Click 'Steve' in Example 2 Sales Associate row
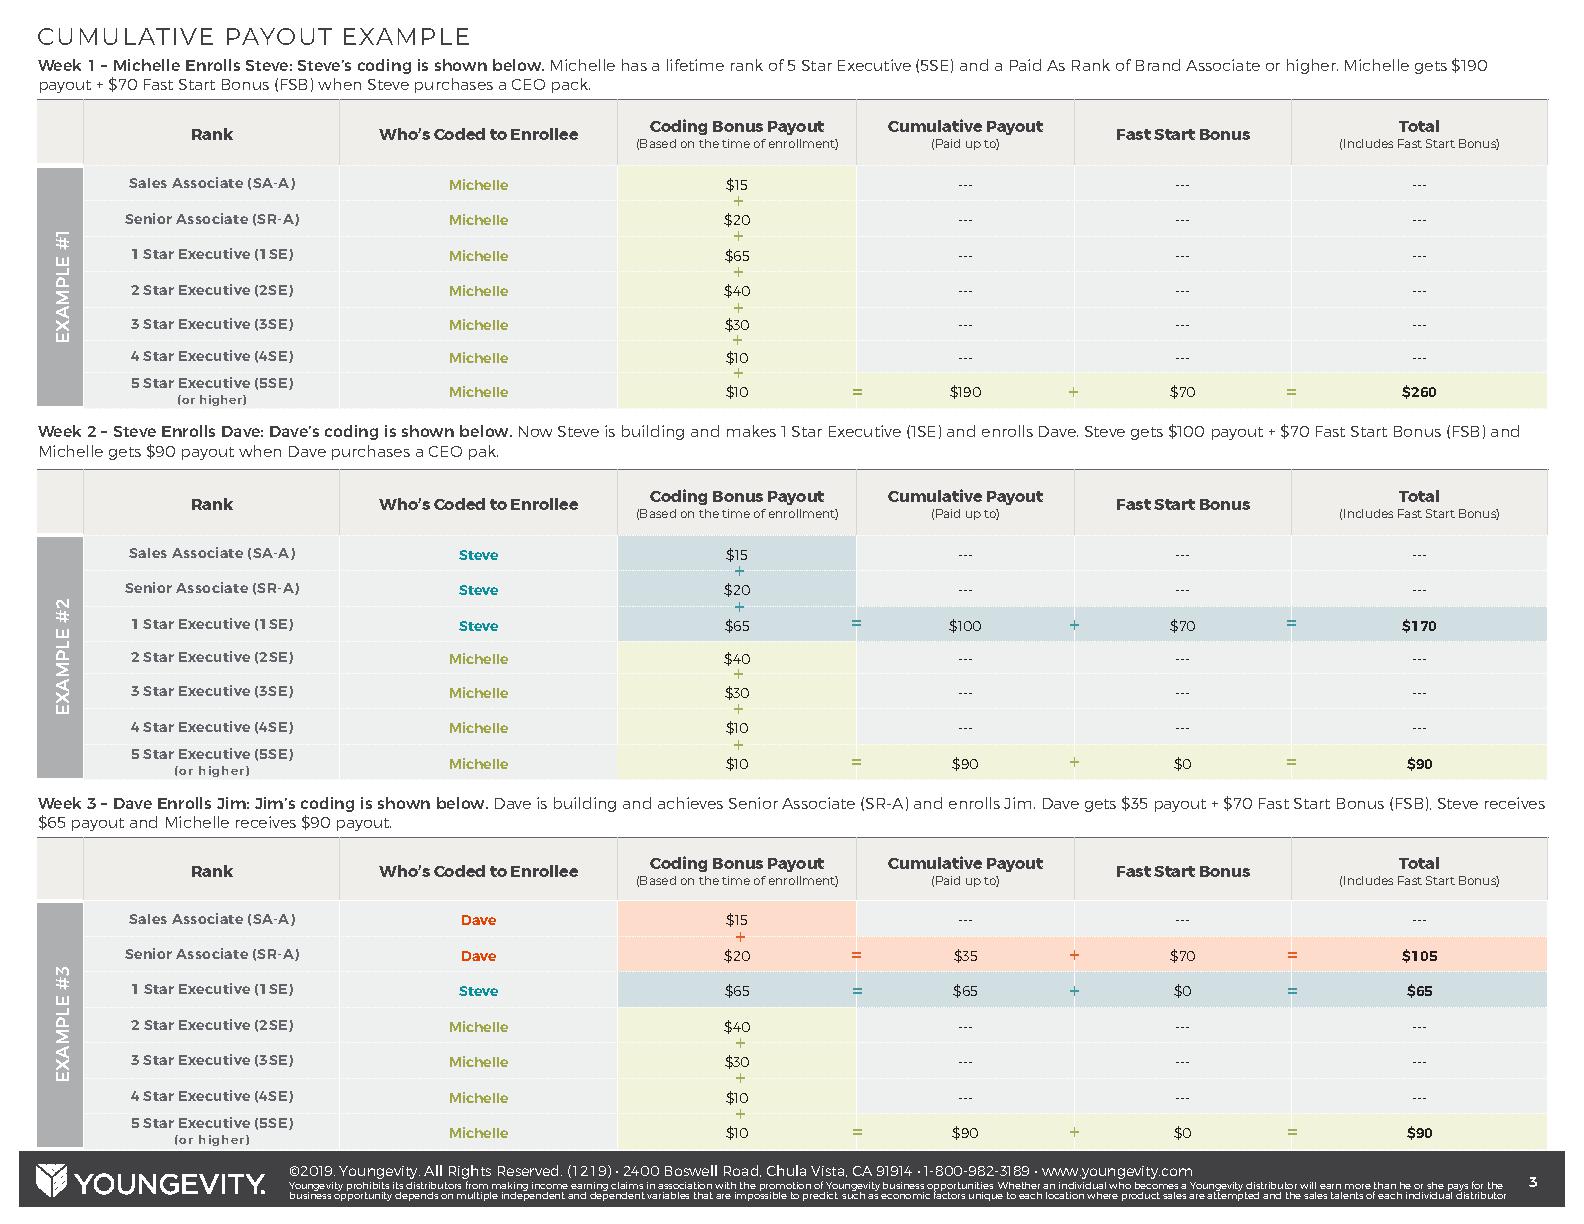 (478, 555)
